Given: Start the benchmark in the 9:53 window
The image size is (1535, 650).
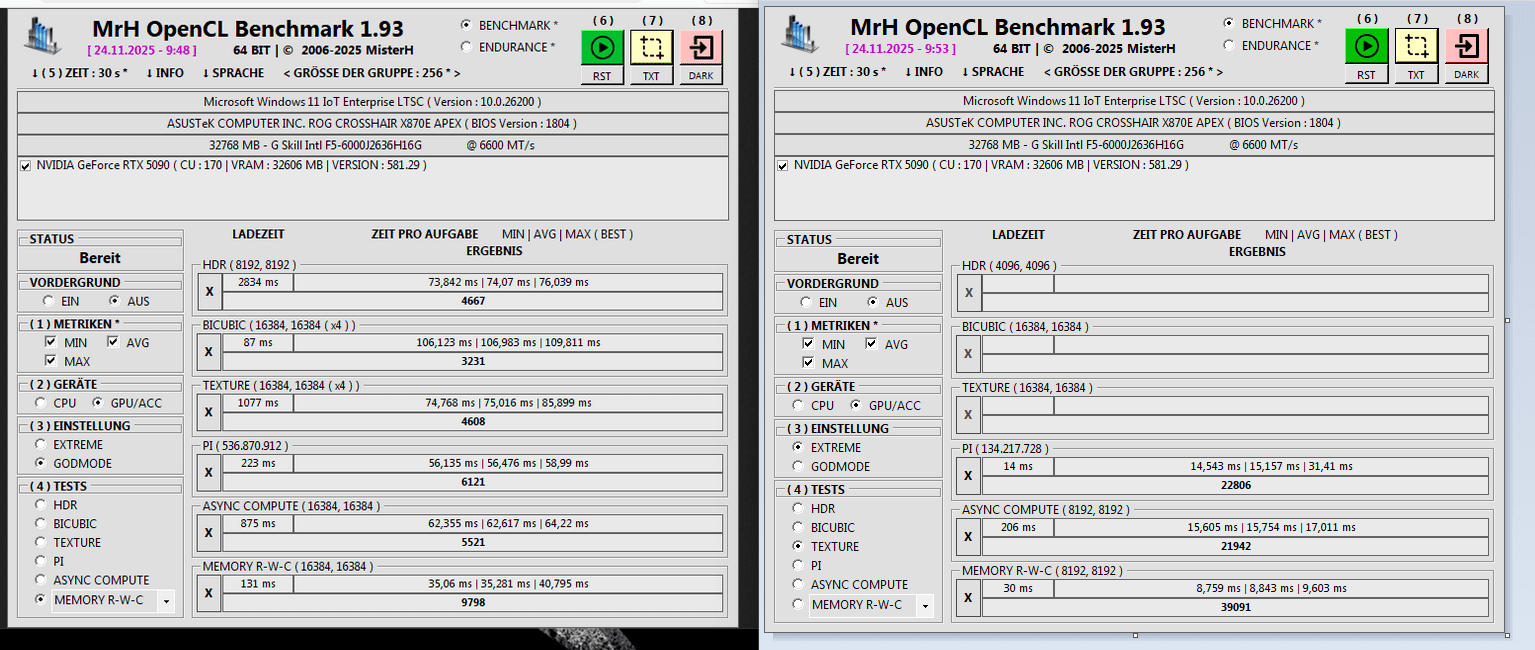Looking at the screenshot, I should click(x=1366, y=46).
